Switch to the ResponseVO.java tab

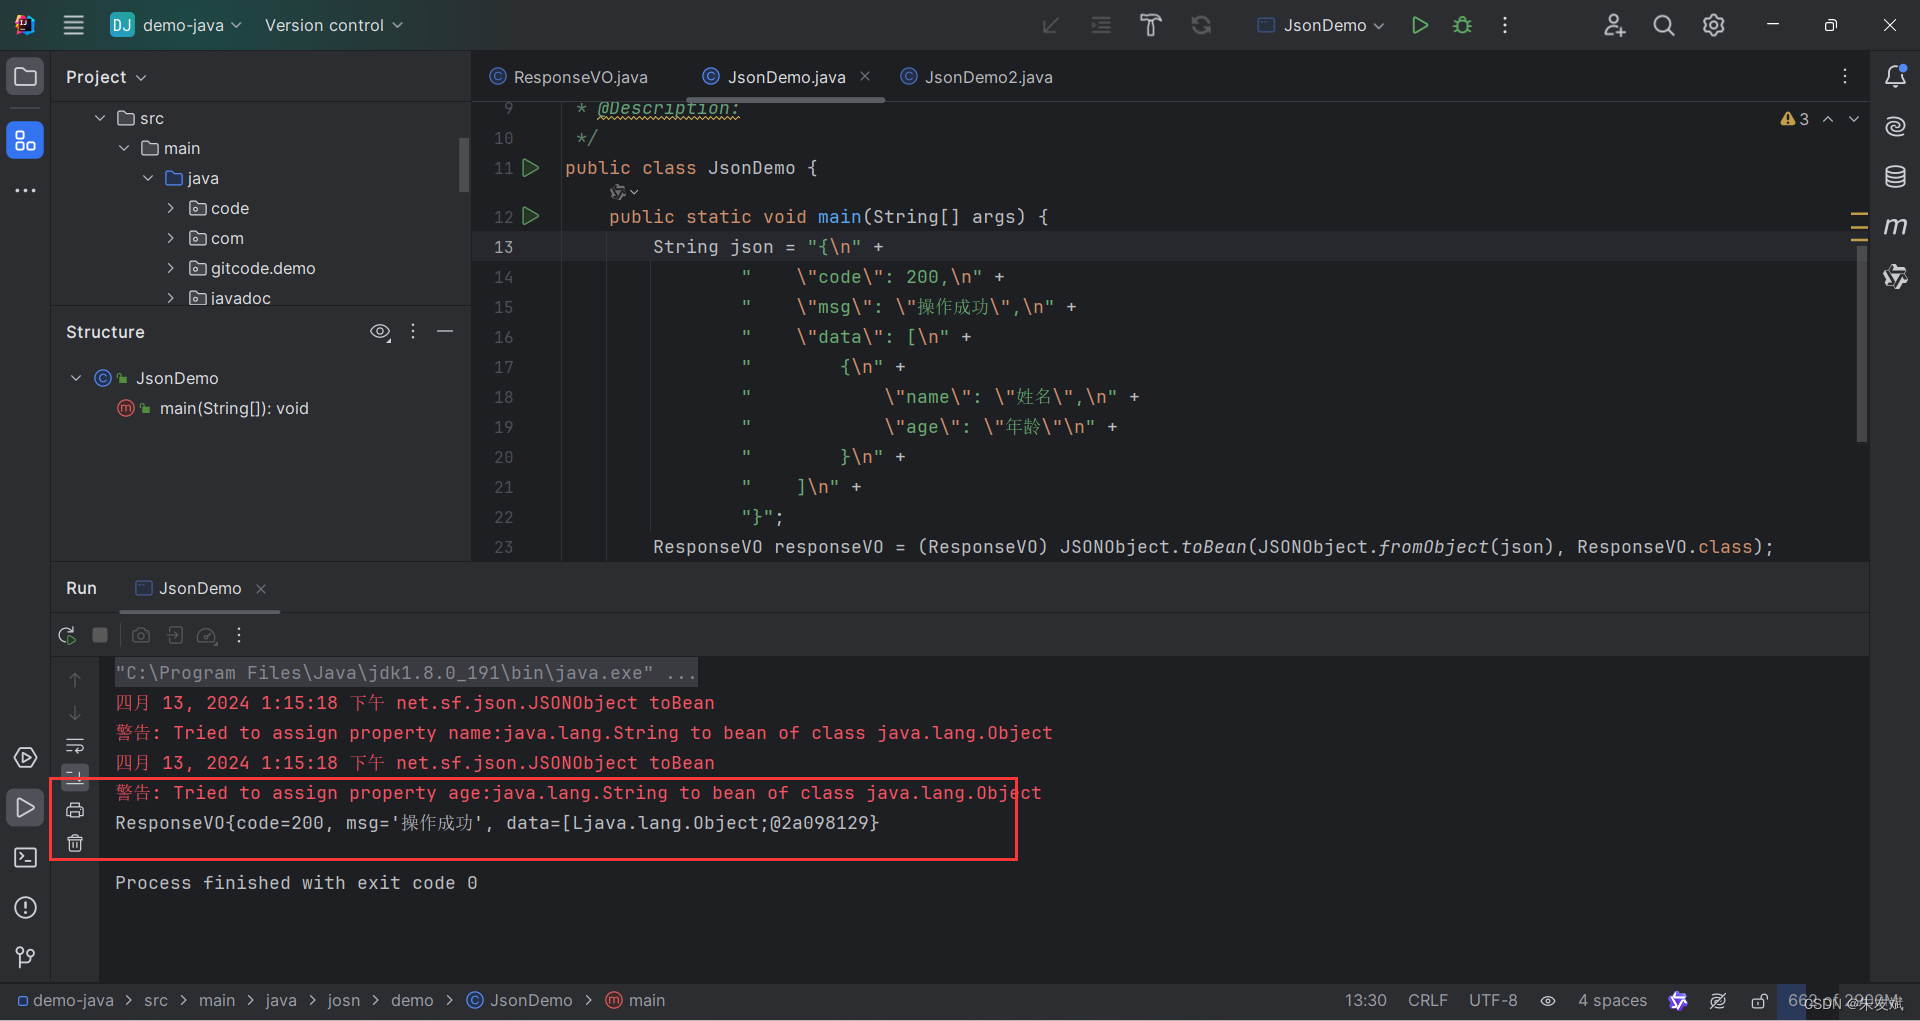[580, 76]
